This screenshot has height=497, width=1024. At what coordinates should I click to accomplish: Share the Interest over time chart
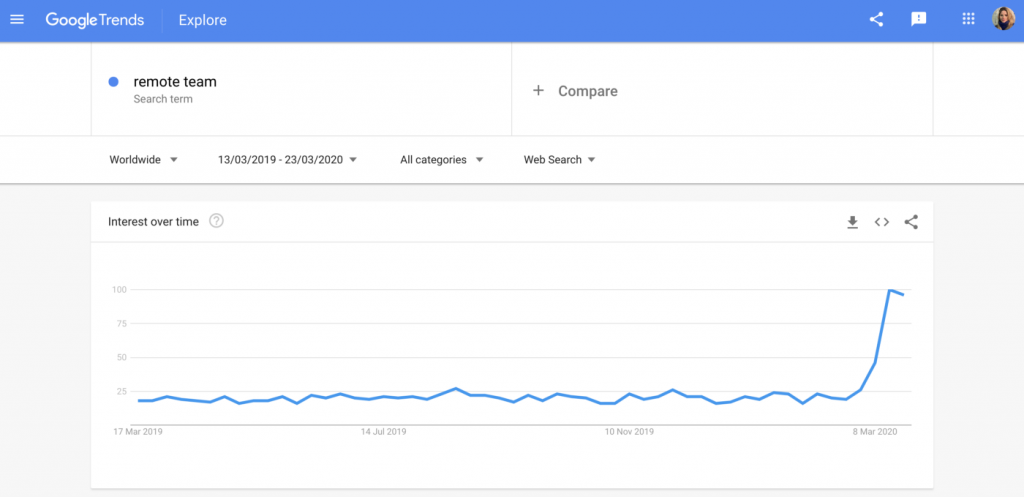point(911,222)
